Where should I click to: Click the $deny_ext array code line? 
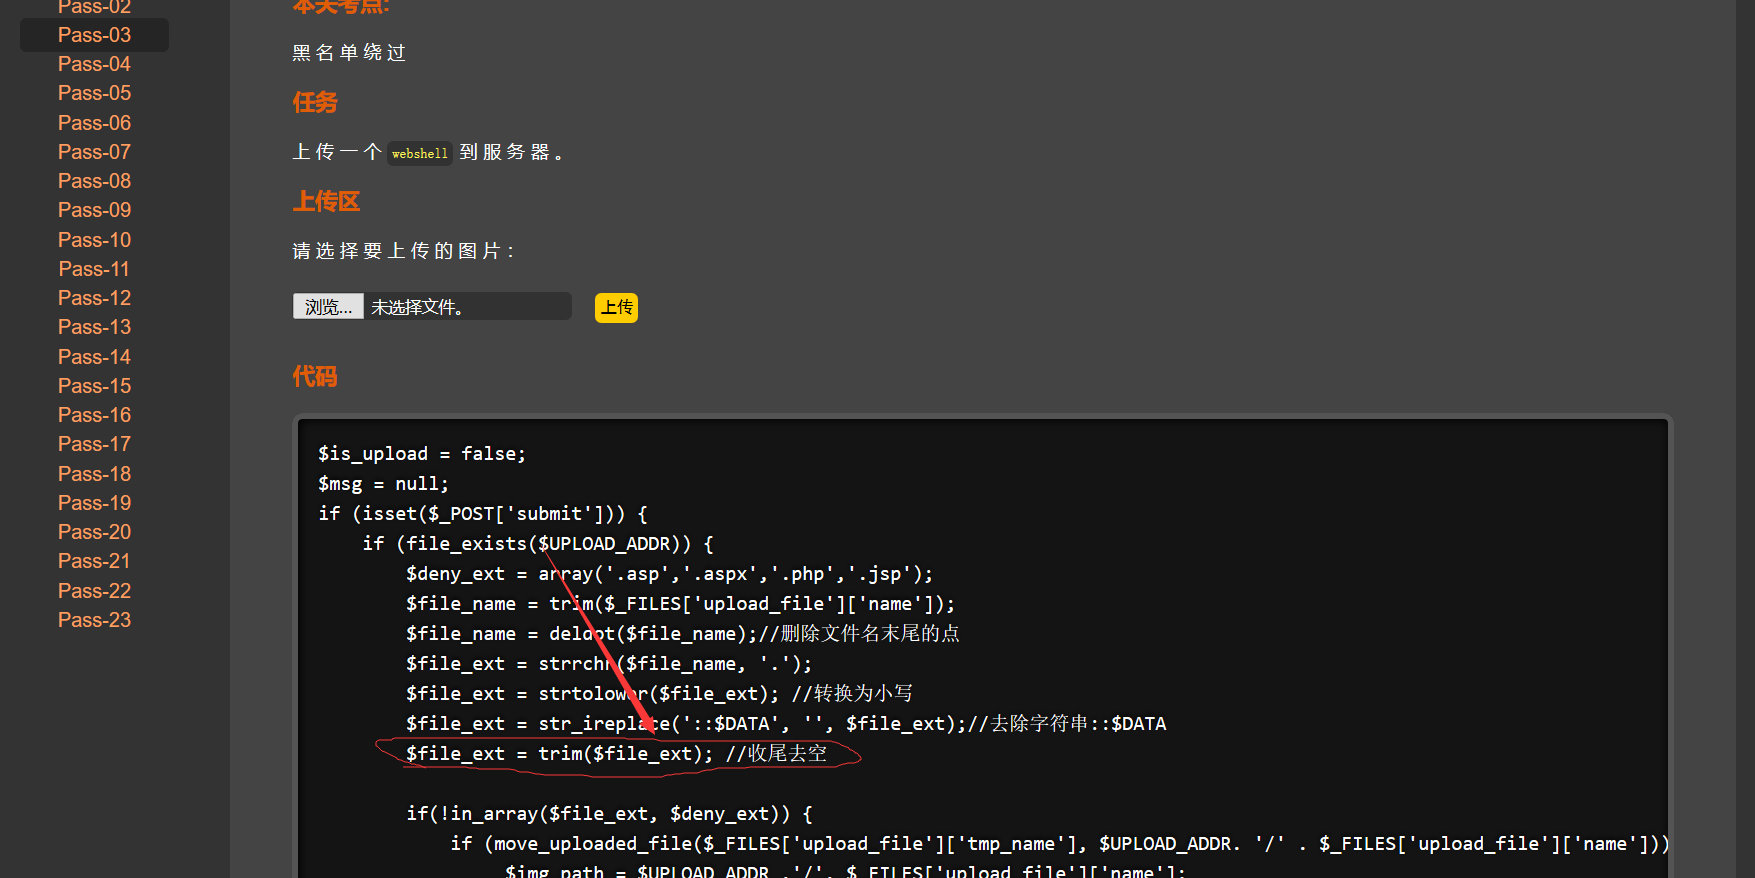tap(669, 574)
